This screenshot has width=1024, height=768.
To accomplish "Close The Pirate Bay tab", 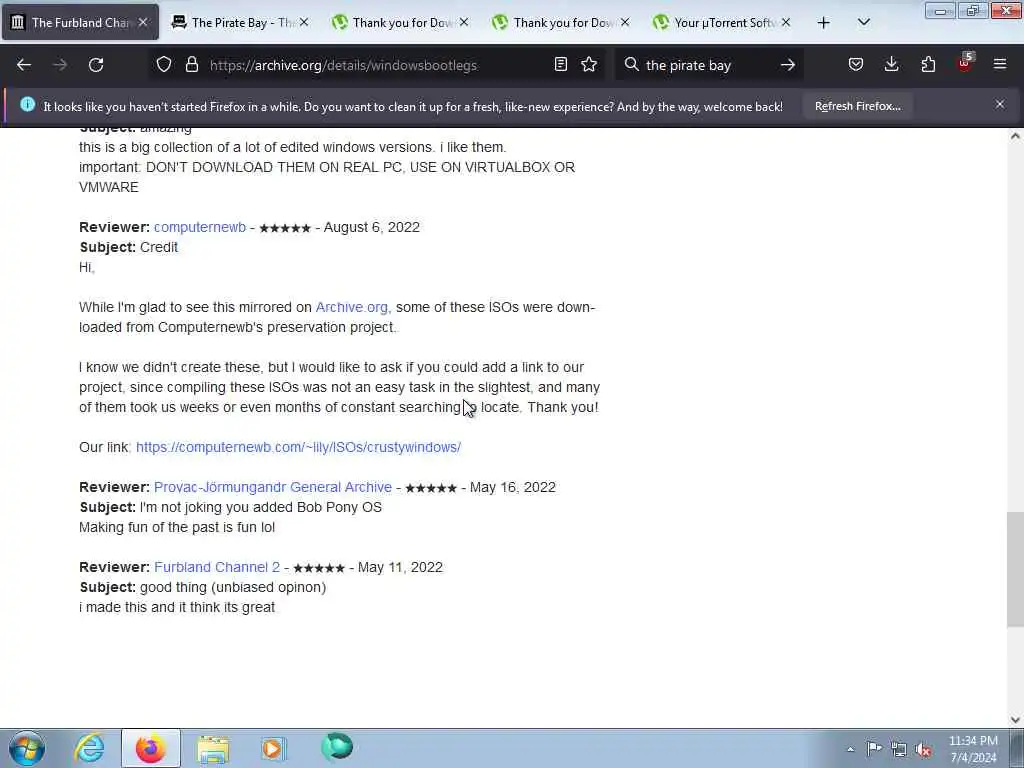I will click(304, 22).
